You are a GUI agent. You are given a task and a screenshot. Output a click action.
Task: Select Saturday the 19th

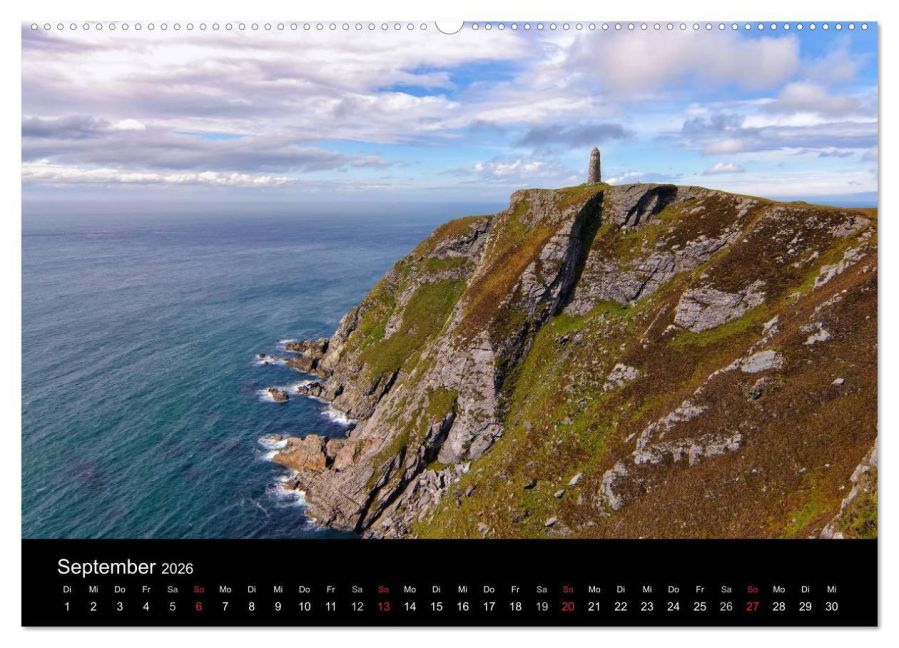[x=542, y=606]
